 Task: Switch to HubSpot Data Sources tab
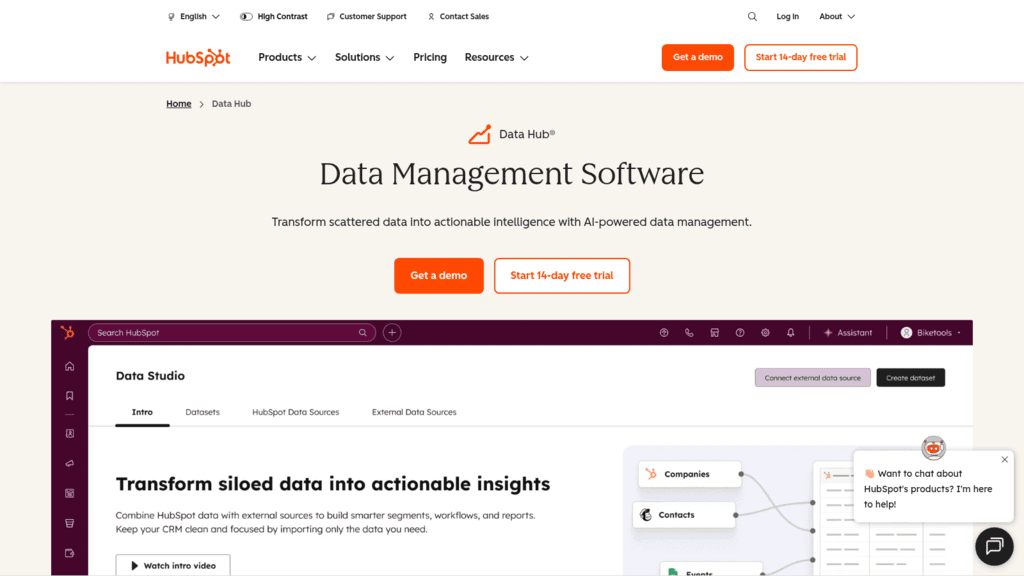tap(296, 412)
